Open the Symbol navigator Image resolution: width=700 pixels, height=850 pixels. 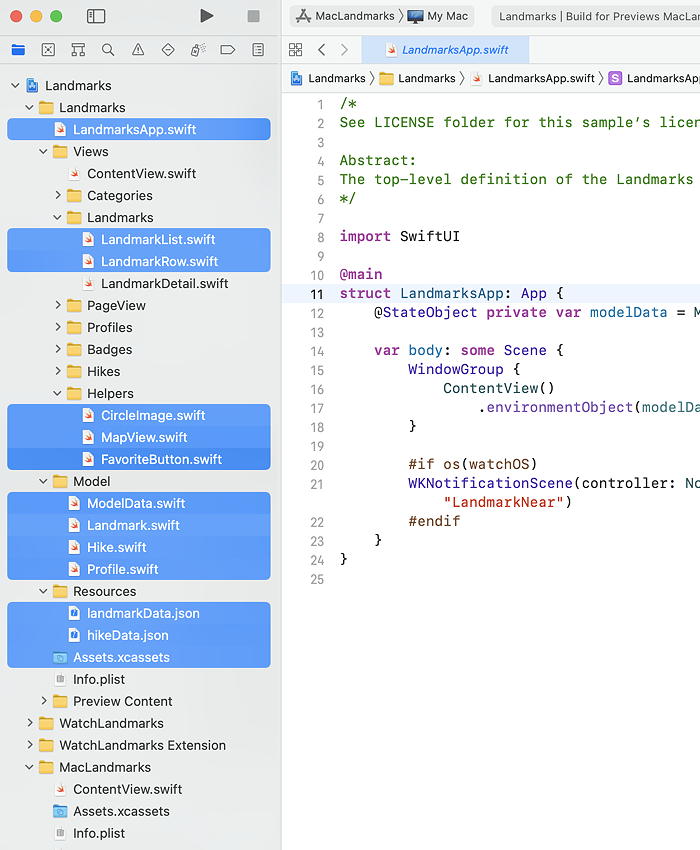point(78,50)
